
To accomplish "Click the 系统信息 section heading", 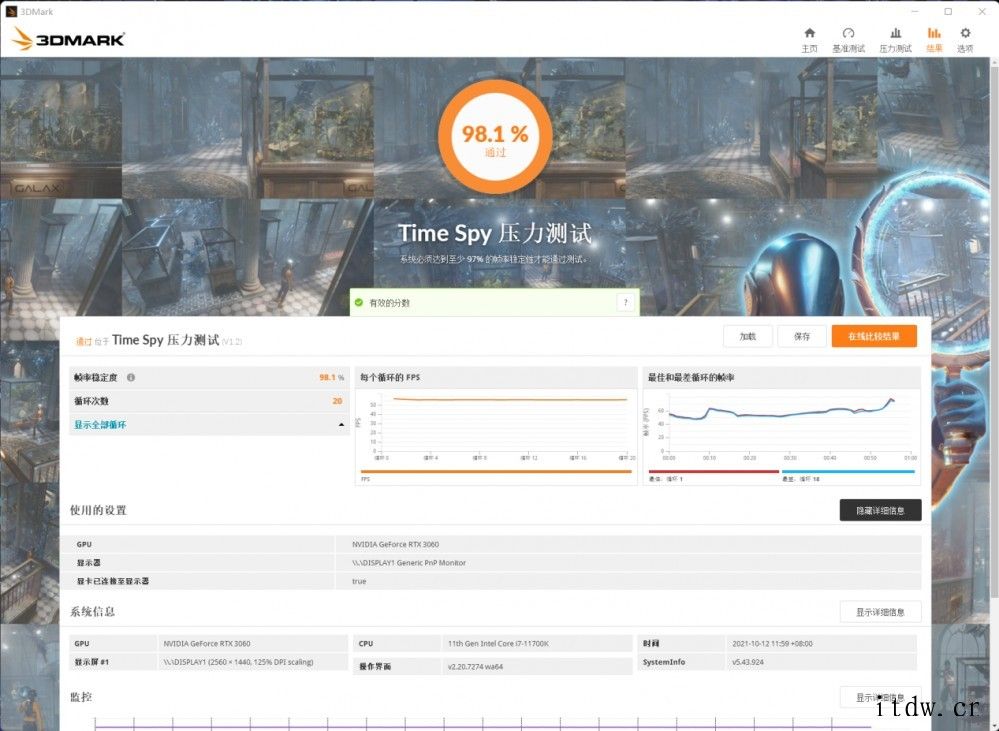I will (x=92, y=611).
